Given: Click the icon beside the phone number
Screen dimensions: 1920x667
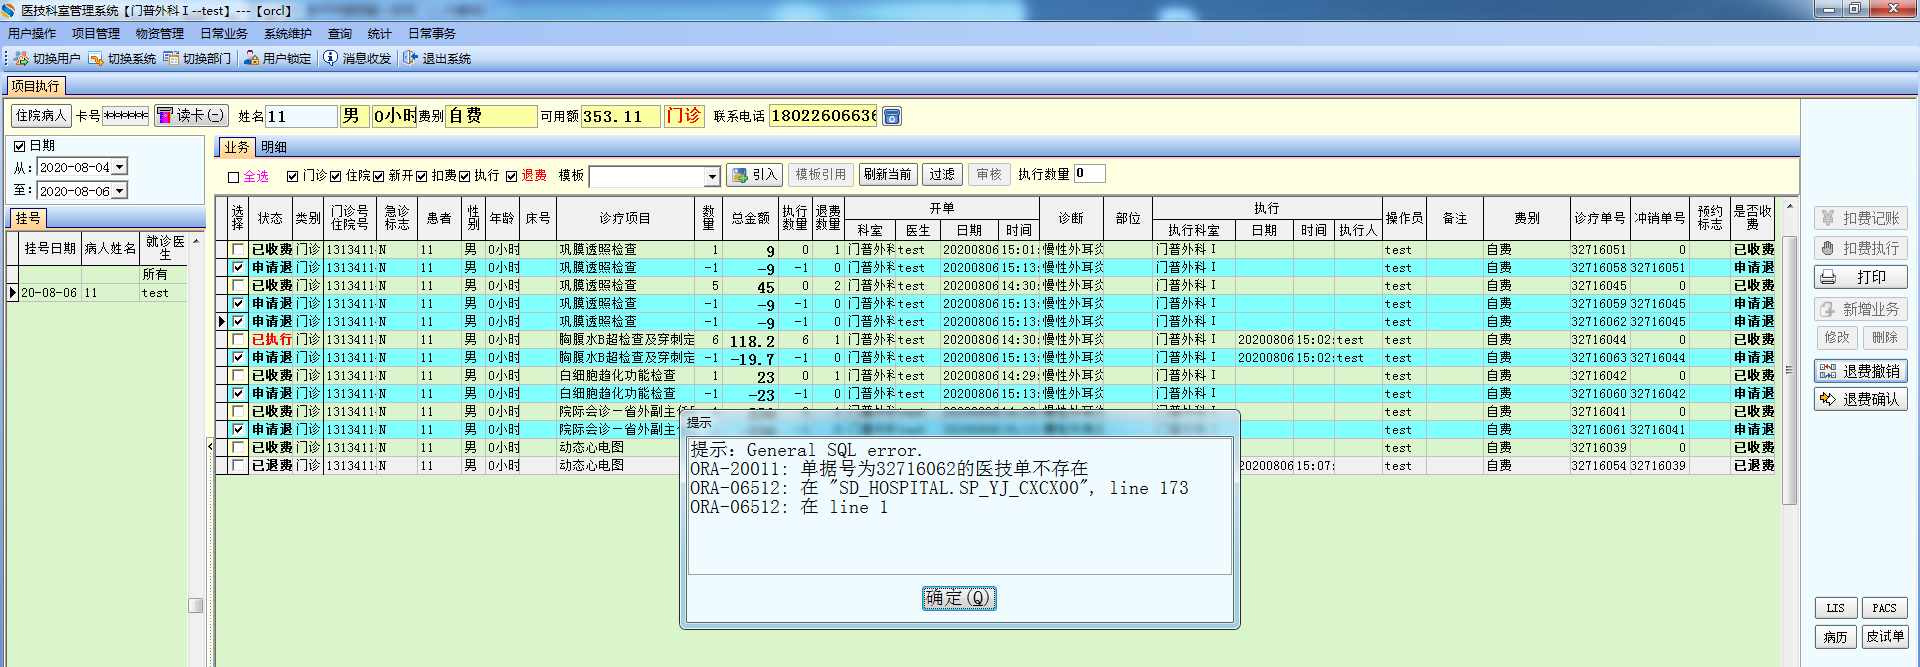Looking at the screenshot, I should [892, 116].
